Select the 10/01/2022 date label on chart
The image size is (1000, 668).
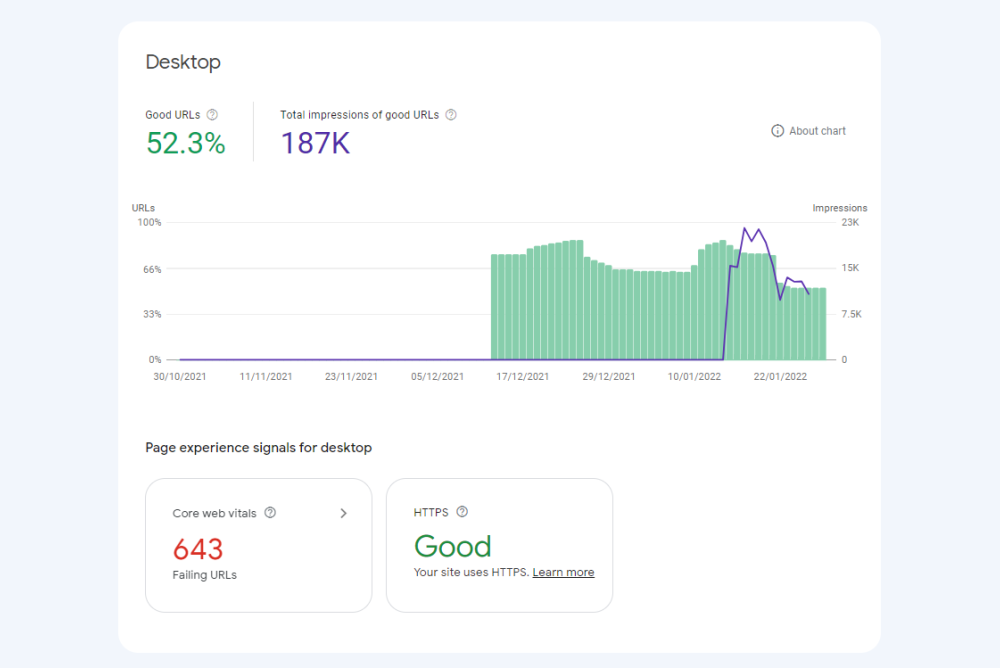tap(695, 376)
